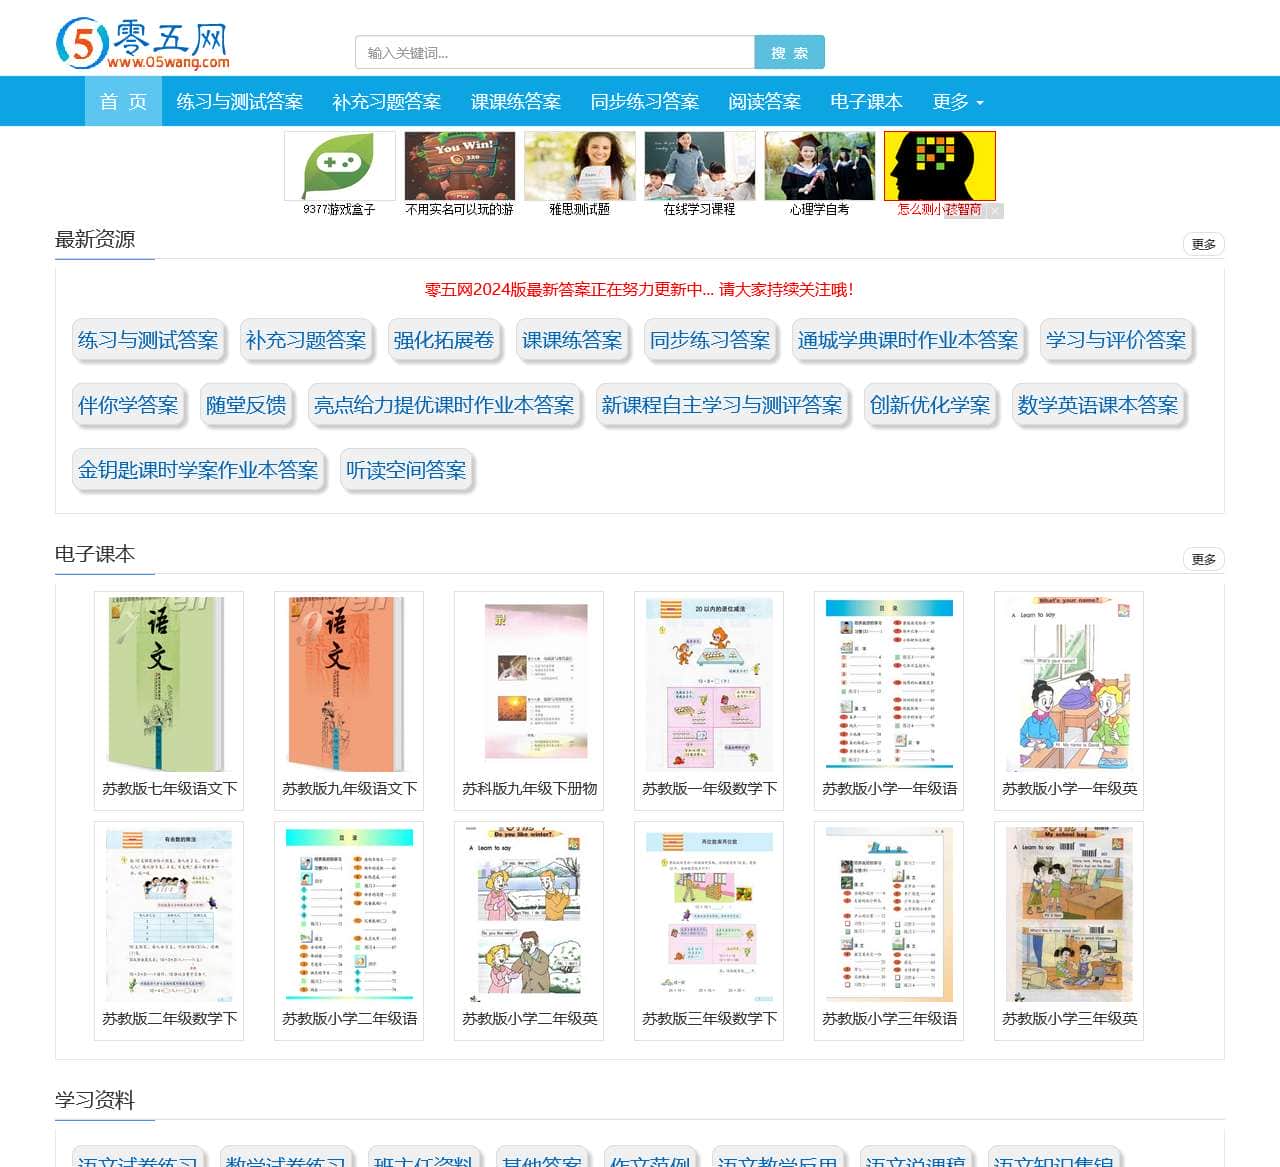
Task: Open 苏教版小学二年级语 textbook cover
Action: [x=349, y=915]
